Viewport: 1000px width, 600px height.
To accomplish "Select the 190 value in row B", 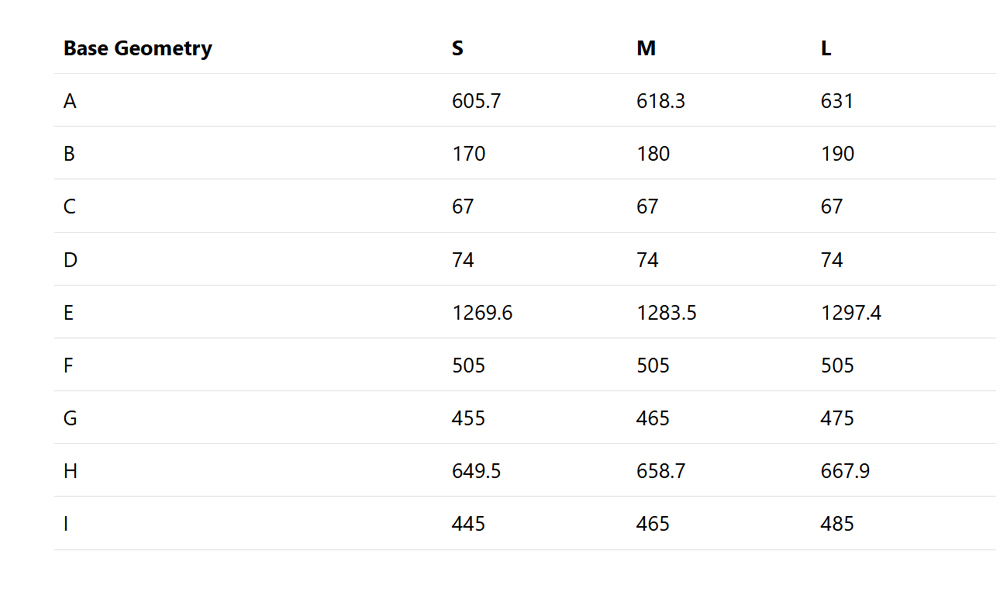I will pos(837,154).
